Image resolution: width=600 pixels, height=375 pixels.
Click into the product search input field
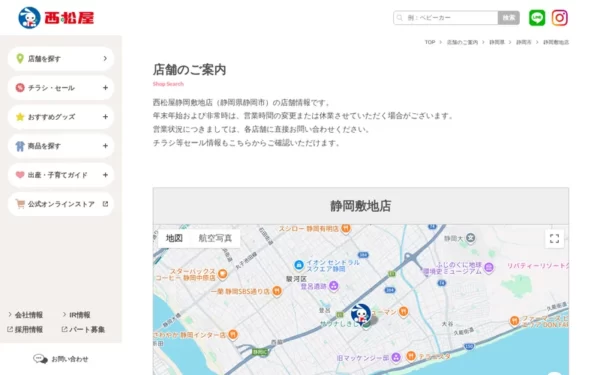pyautogui.click(x=446, y=18)
